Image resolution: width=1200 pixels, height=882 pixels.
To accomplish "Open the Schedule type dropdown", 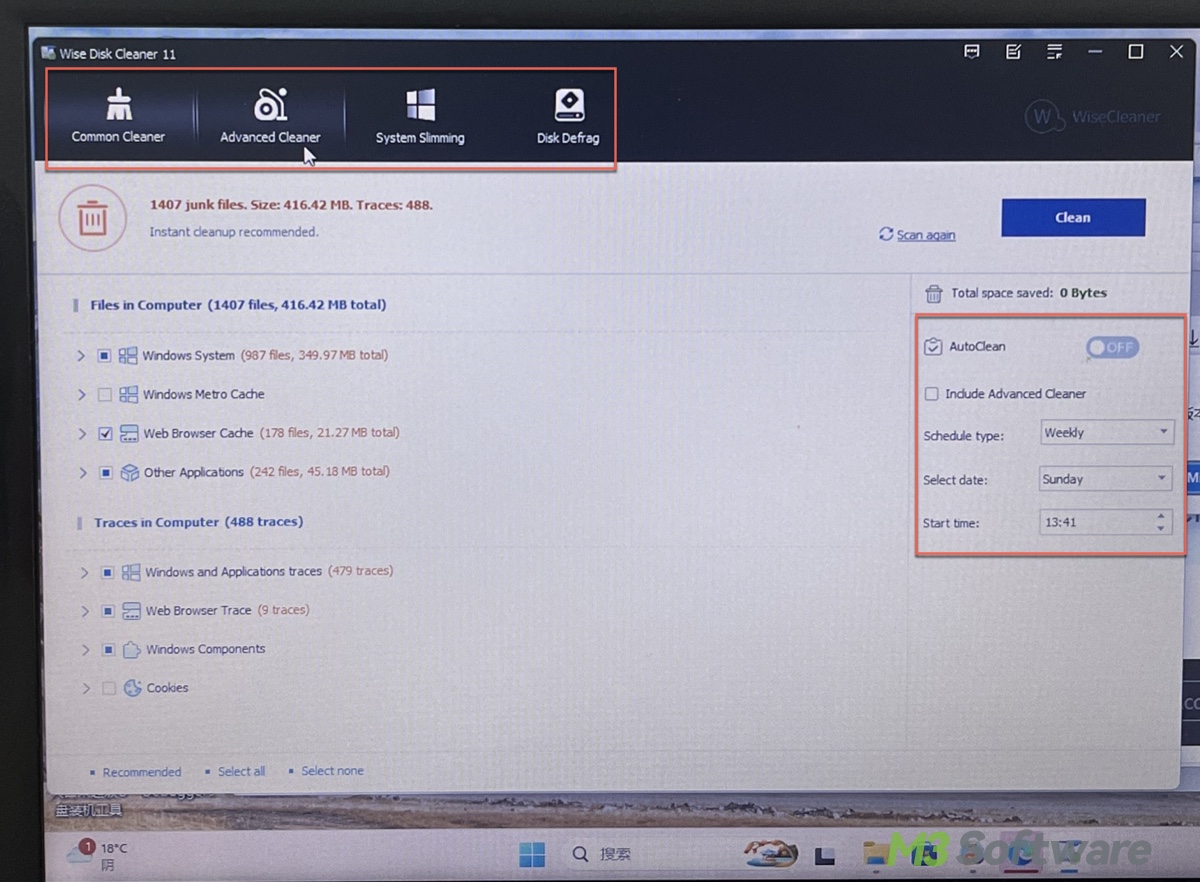I will click(1105, 433).
